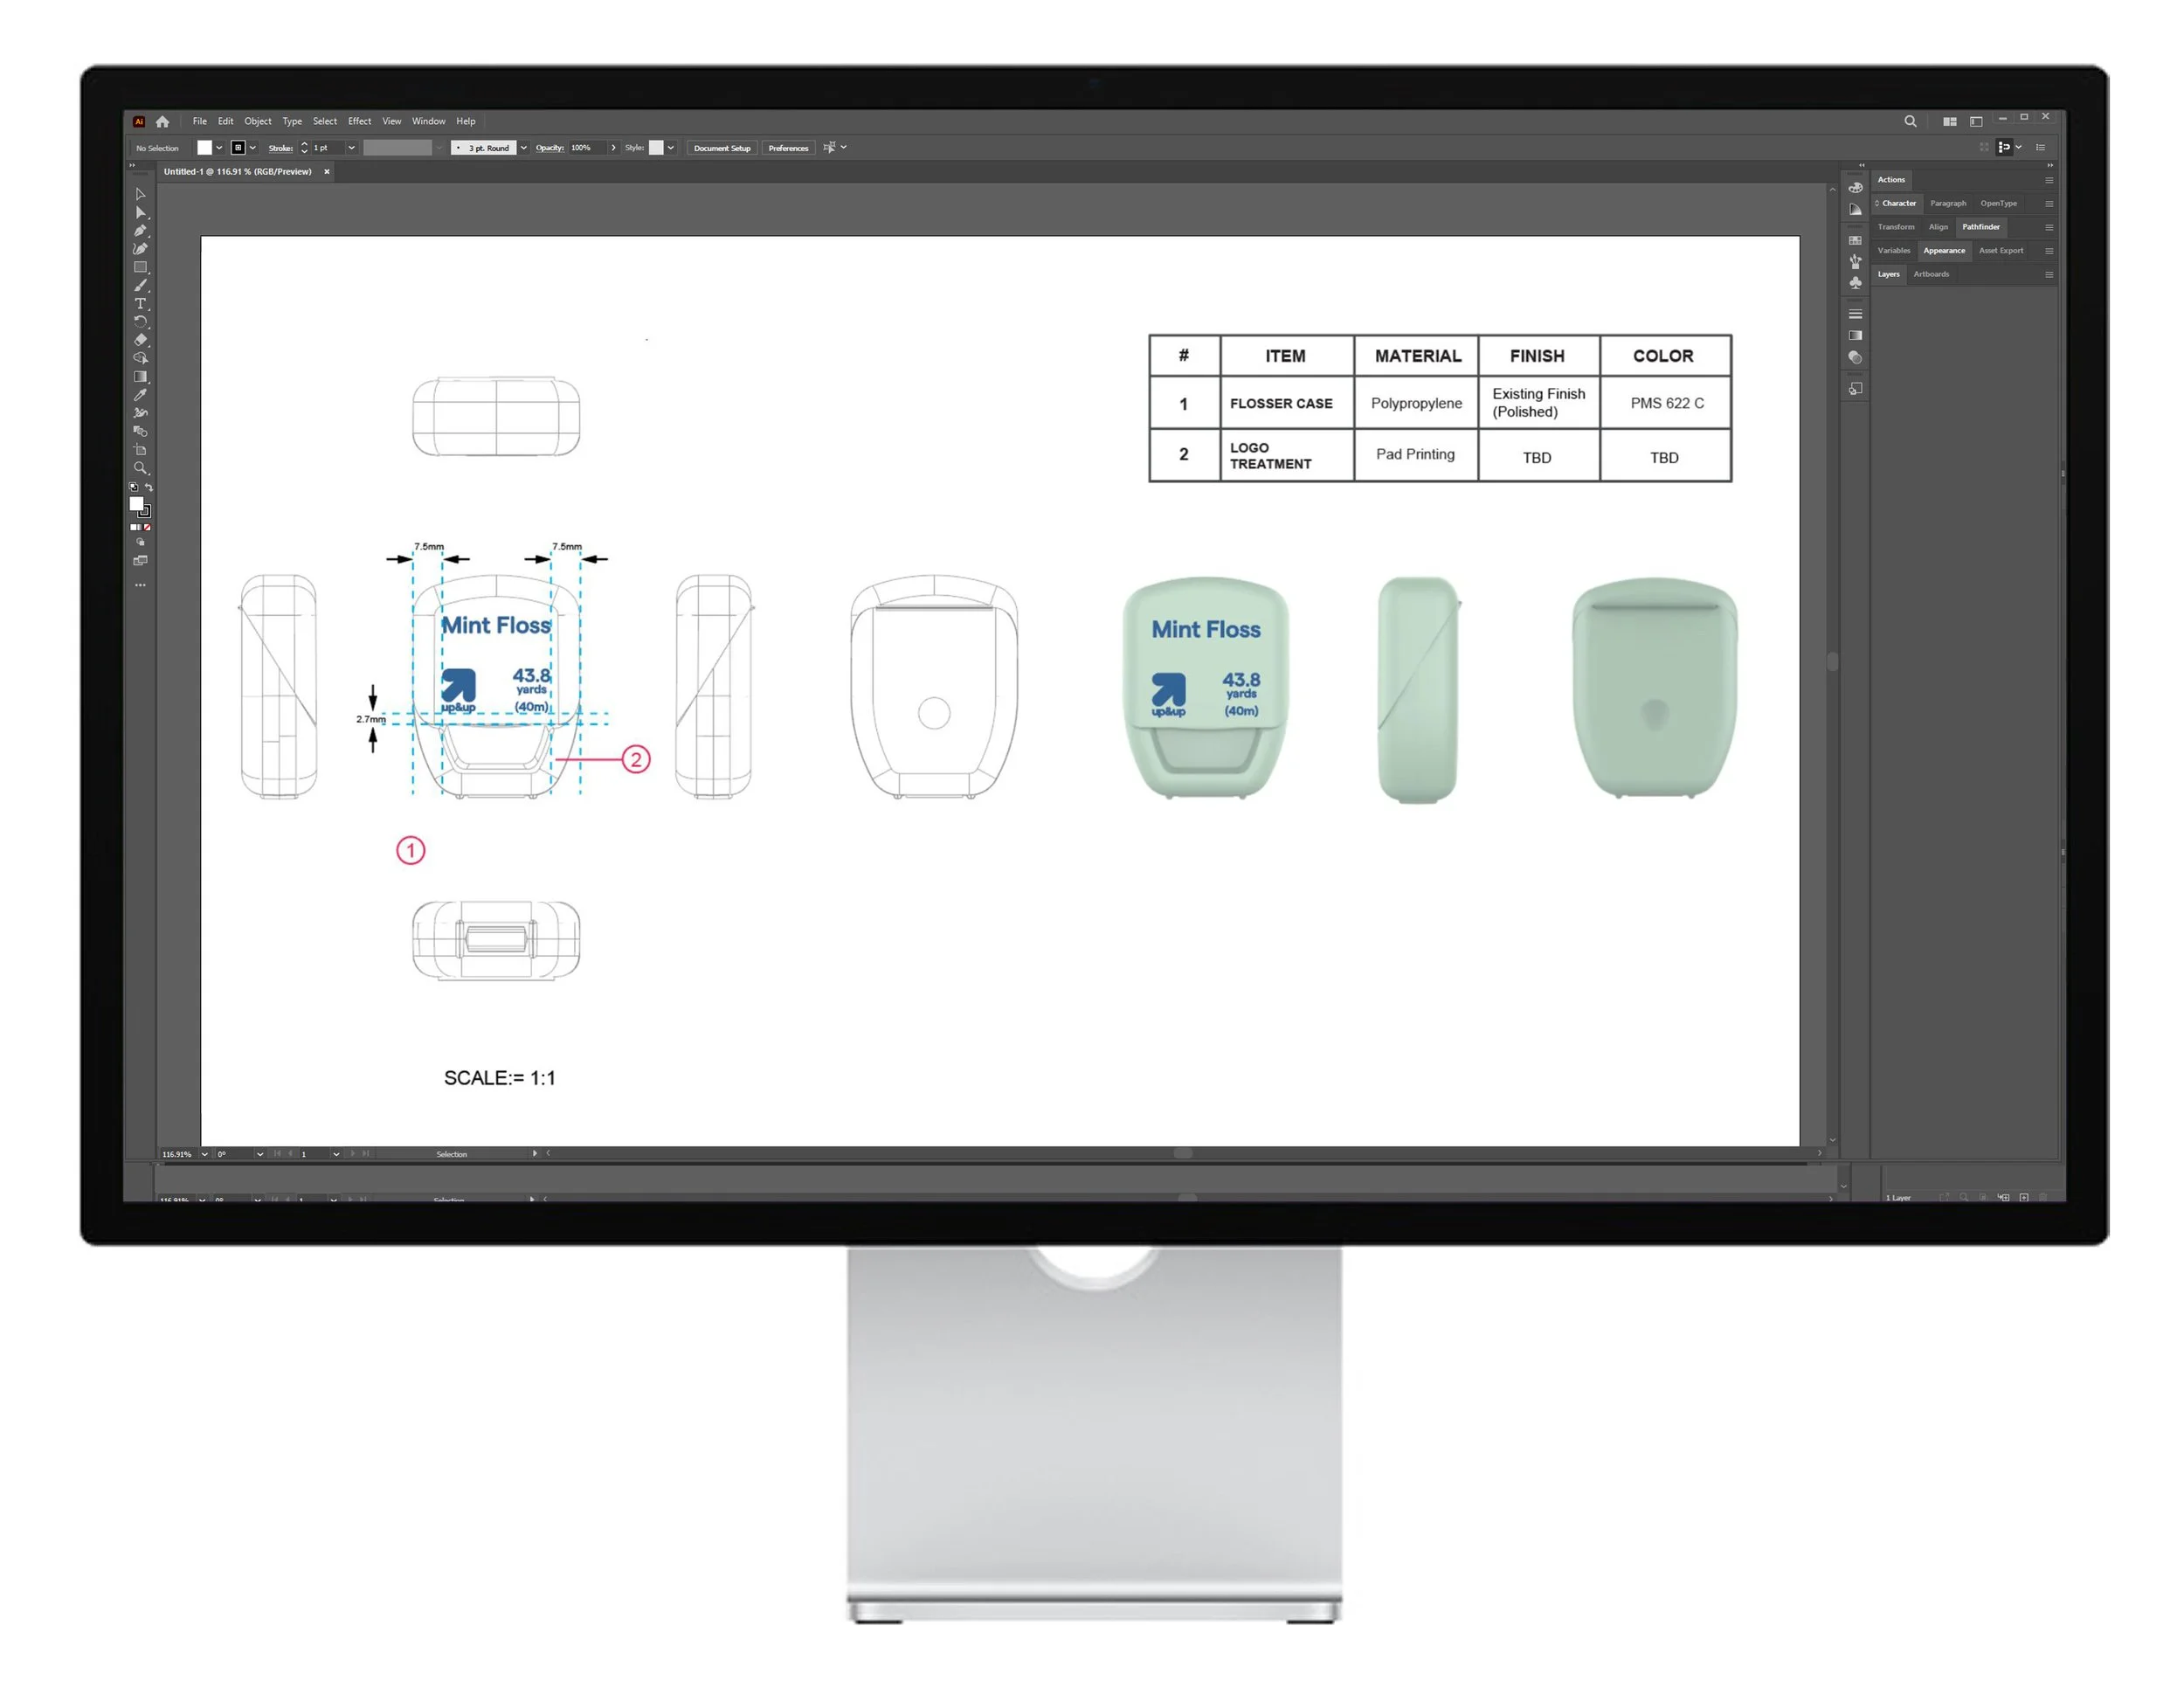Open the Symbols panel club icon

[1855, 283]
